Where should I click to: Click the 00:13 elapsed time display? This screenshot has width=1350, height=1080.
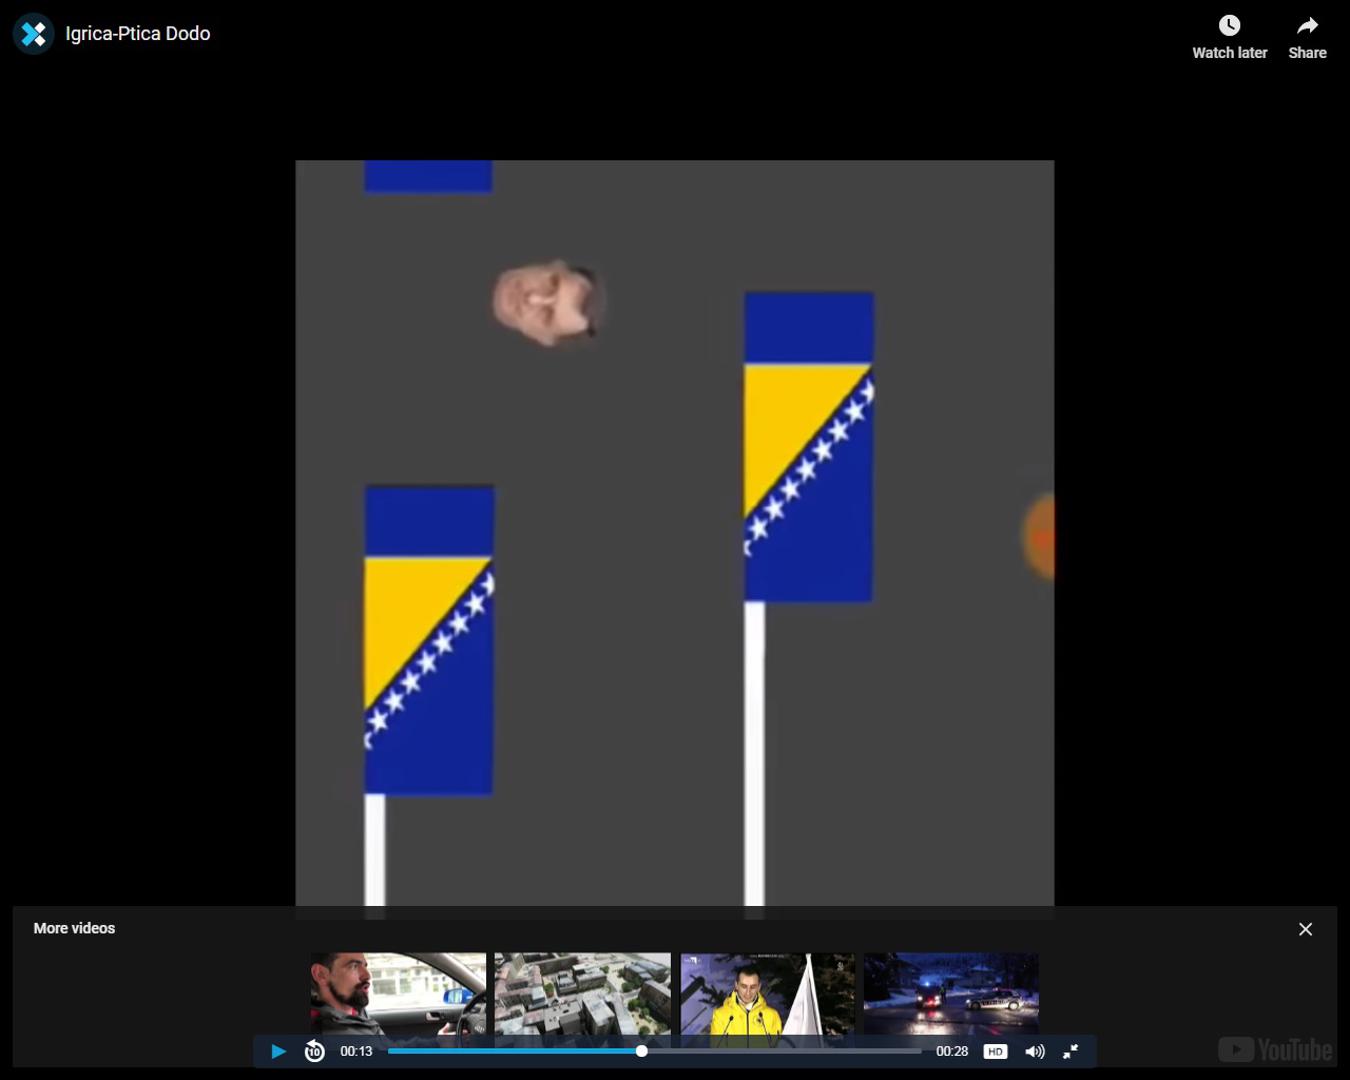(356, 1051)
